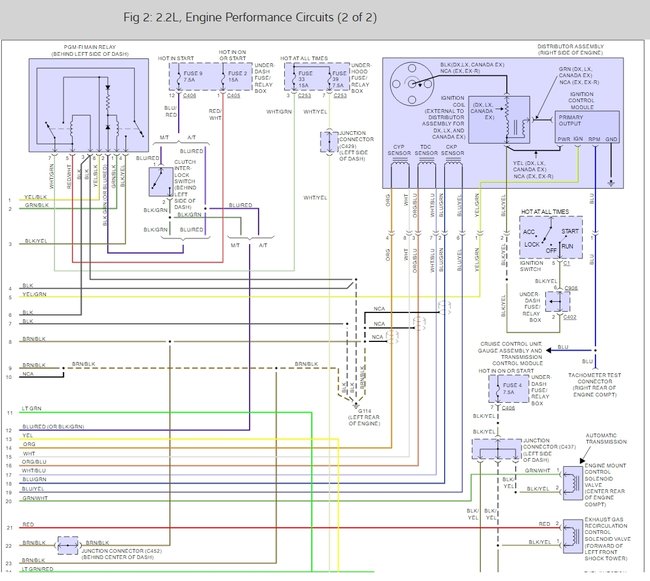Select the 'PRIMARY OUTPUT' text in the module
Screen dimensions: 650x581
tap(571, 120)
